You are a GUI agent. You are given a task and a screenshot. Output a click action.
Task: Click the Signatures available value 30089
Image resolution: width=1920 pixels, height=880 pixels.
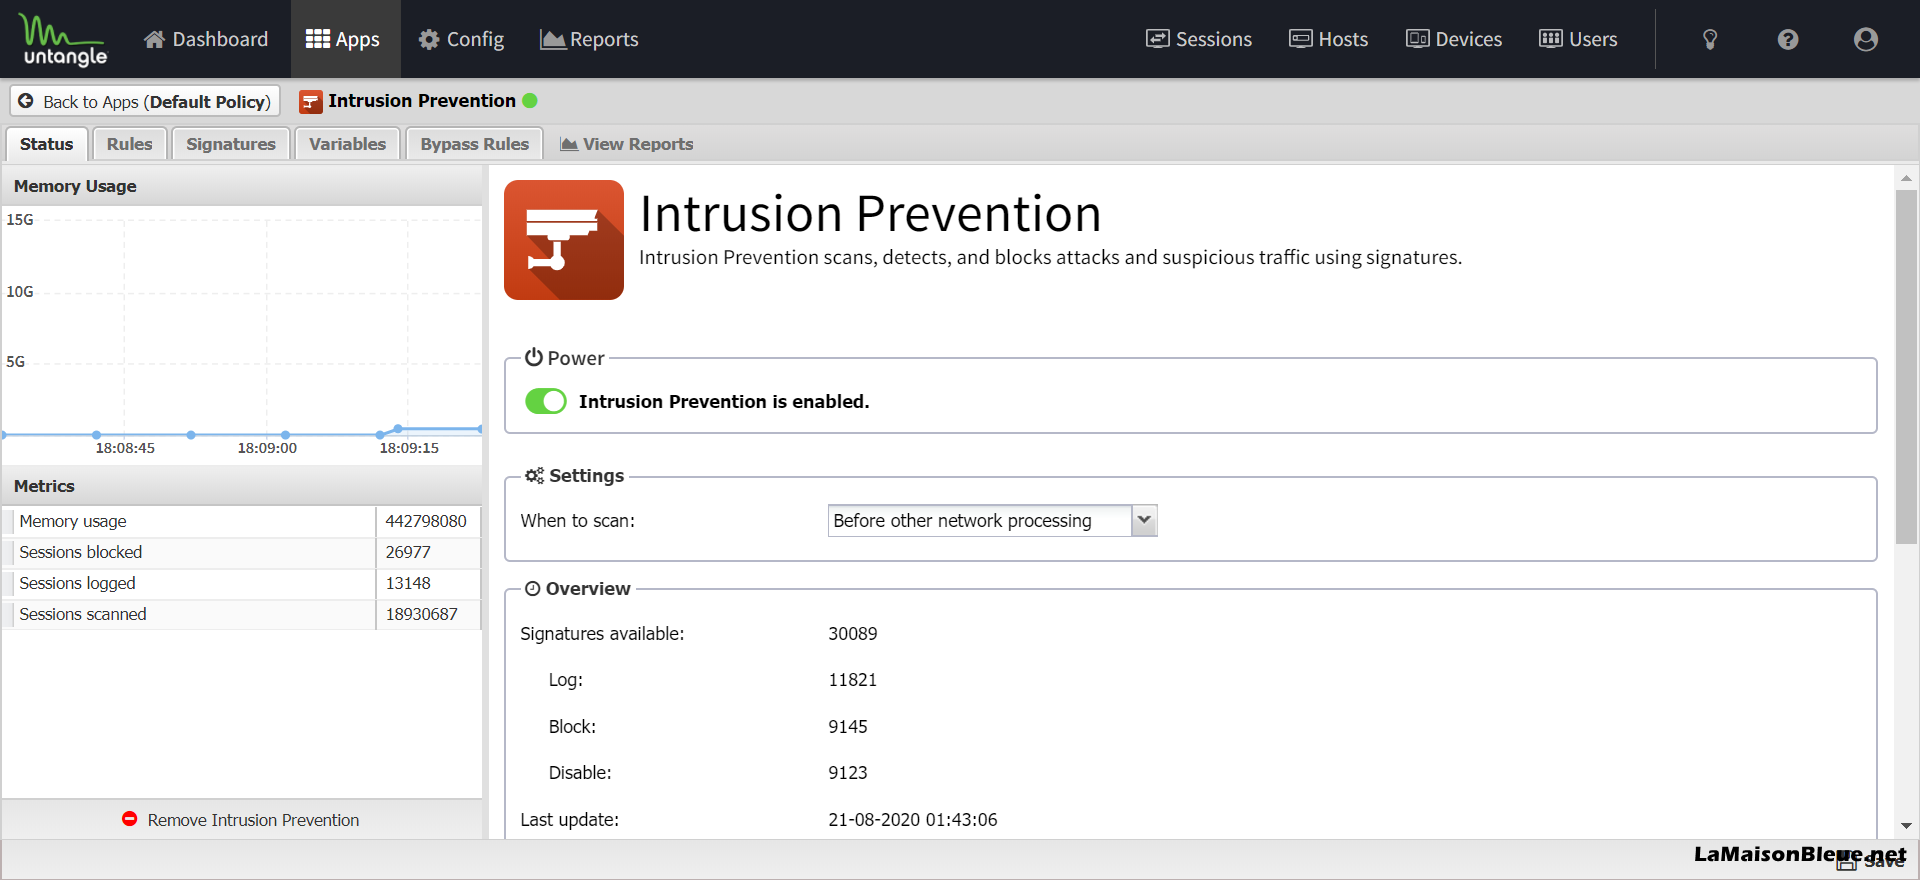pos(853,634)
